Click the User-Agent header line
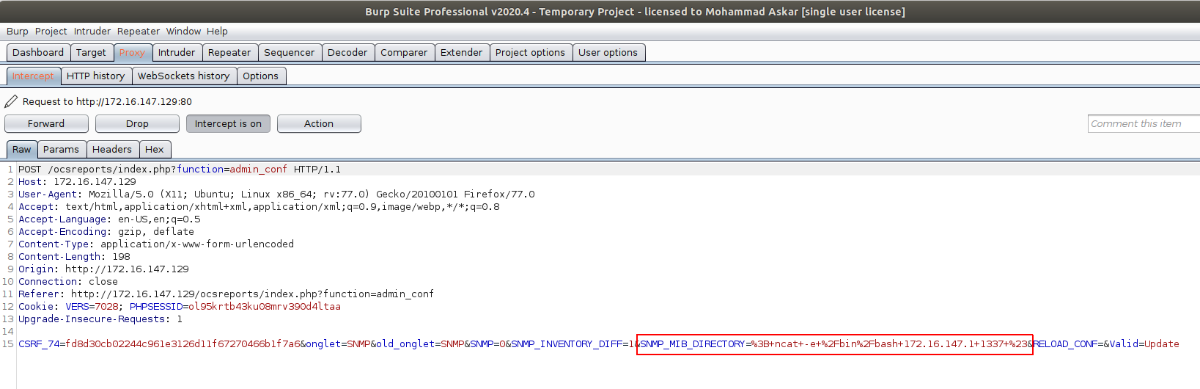Screen dimensions: 1200x389 277,194
